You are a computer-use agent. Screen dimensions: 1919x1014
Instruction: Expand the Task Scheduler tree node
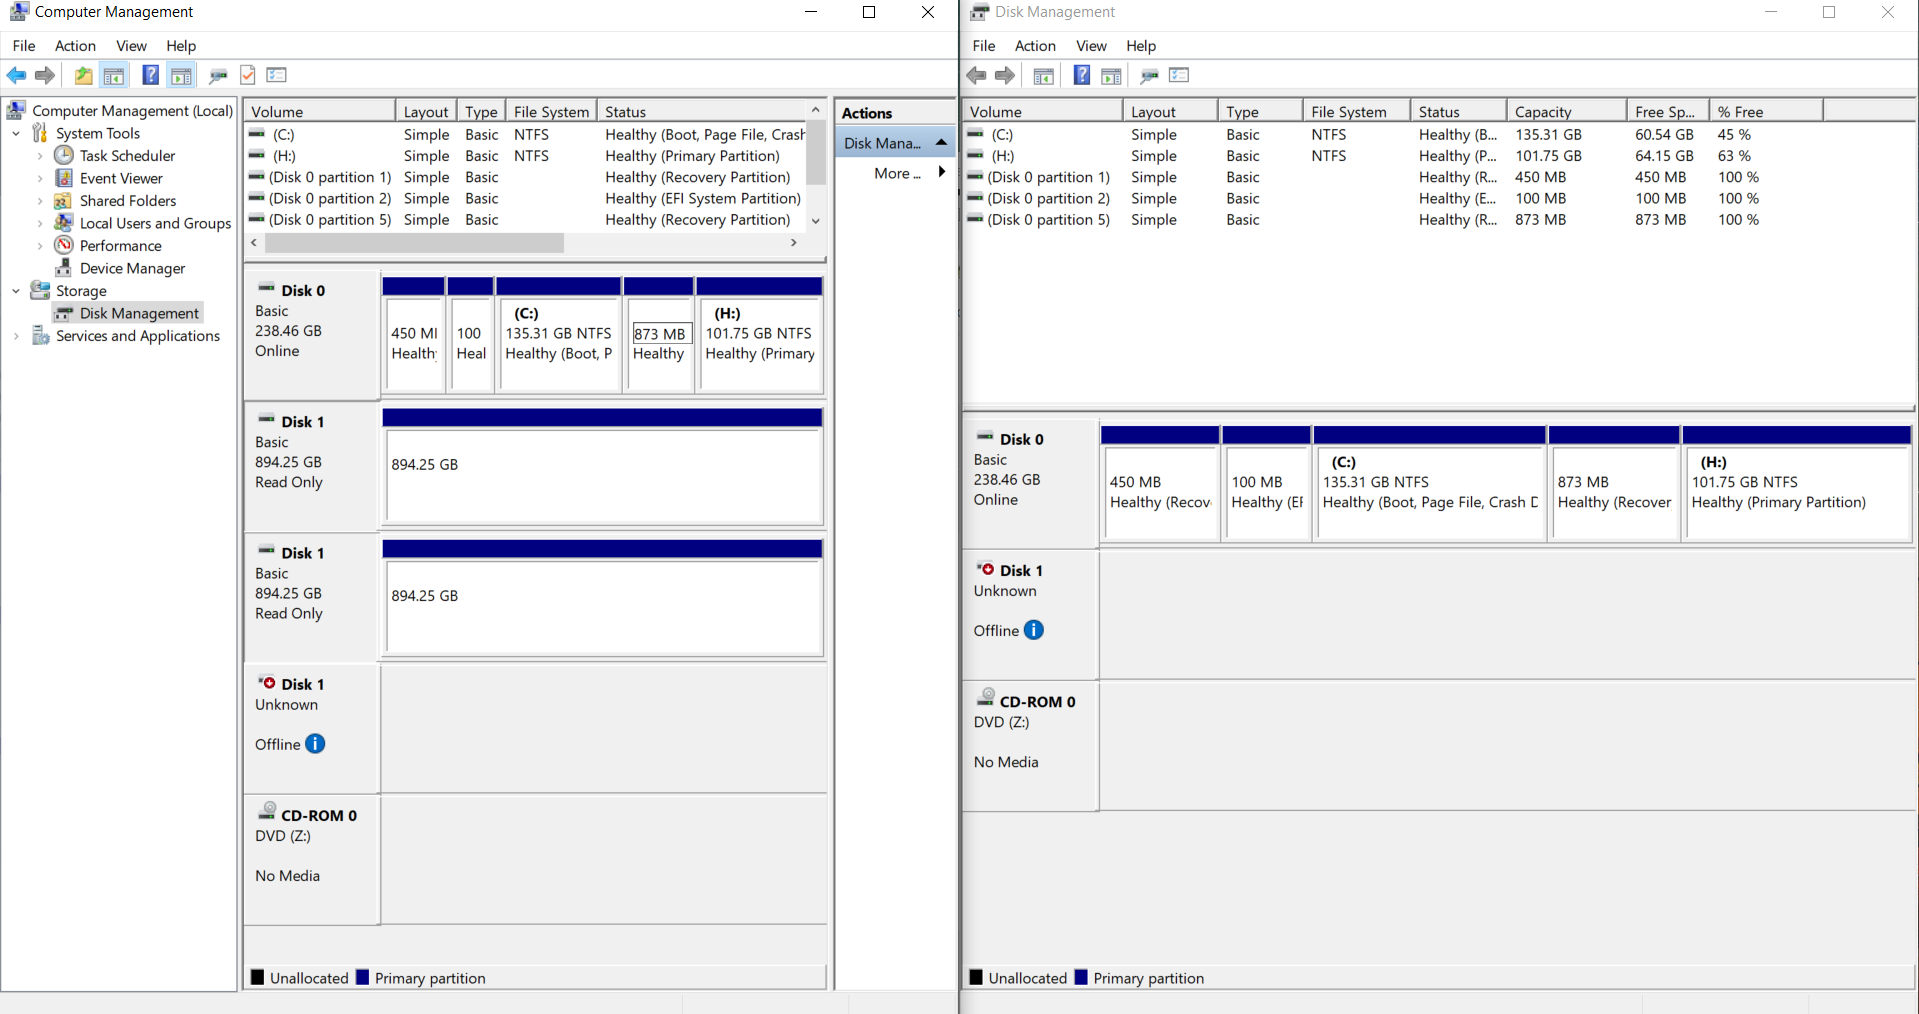click(40, 156)
